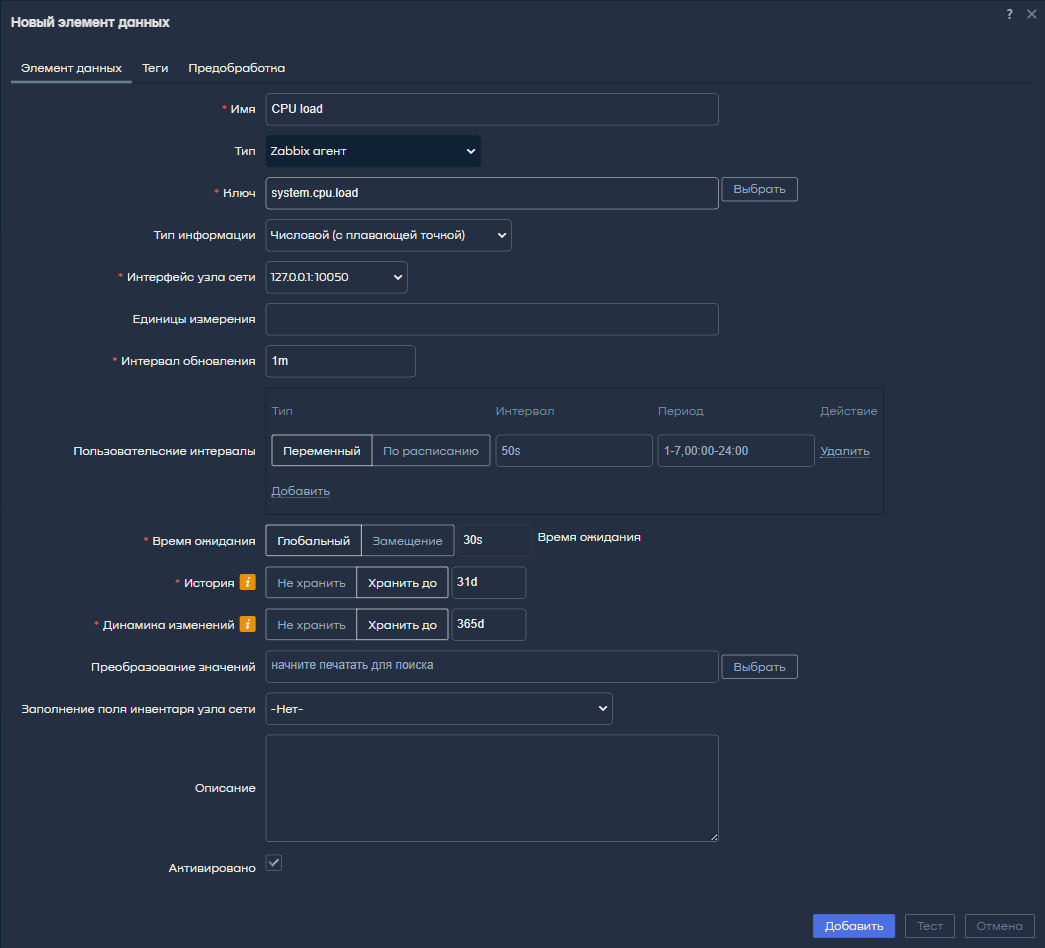Select Хранить до for История
The width and height of the screenshot is (1045, 948).
tap(403, 583)
